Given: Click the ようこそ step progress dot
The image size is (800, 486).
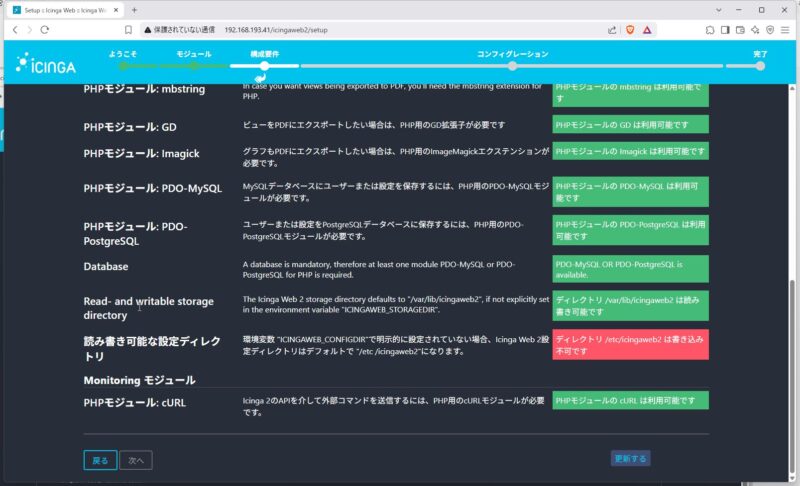Looking at the screenshot, I should [x=123, y=66].
